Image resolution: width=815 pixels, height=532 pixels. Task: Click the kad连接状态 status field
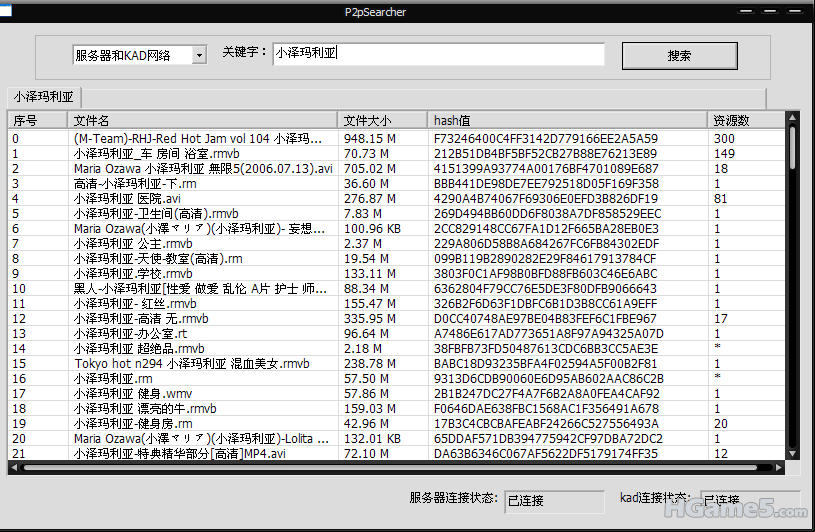(x=749, y=498)
